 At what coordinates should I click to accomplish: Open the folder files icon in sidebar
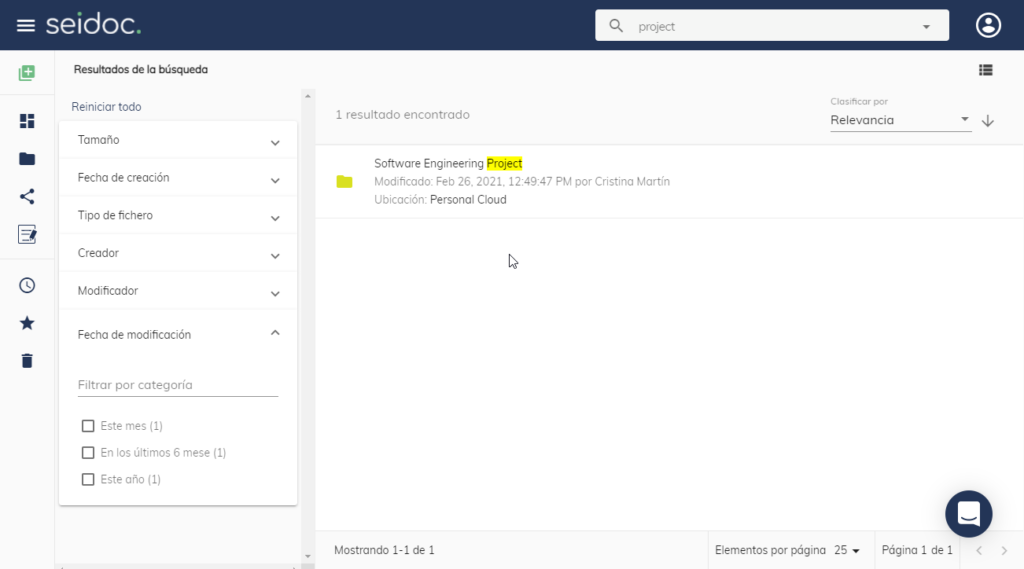point(27,159)
